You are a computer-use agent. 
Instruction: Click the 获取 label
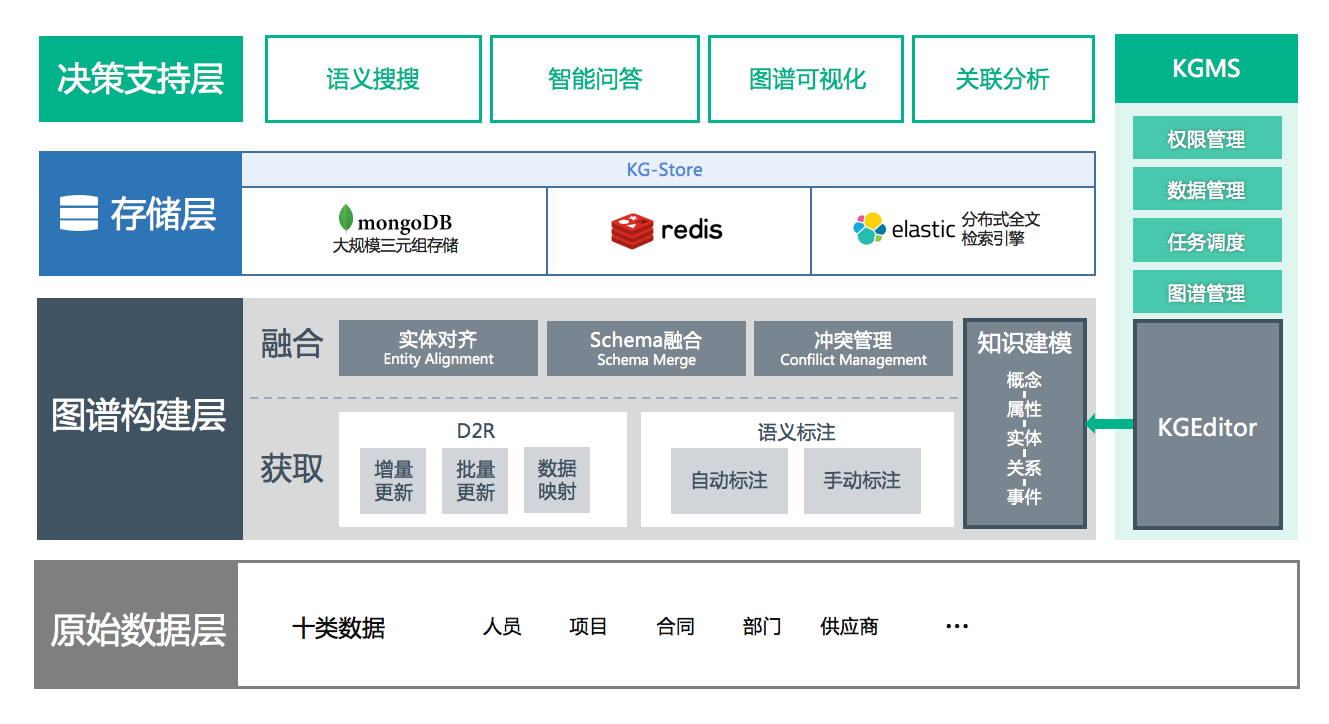tap(292, 467)
